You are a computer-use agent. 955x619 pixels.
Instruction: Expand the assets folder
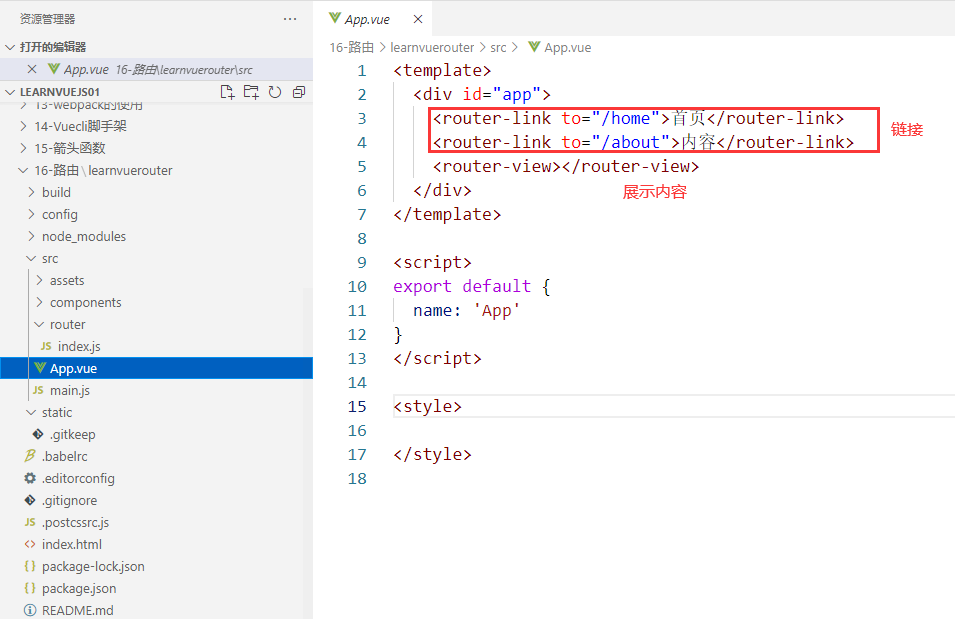[39, 280]
